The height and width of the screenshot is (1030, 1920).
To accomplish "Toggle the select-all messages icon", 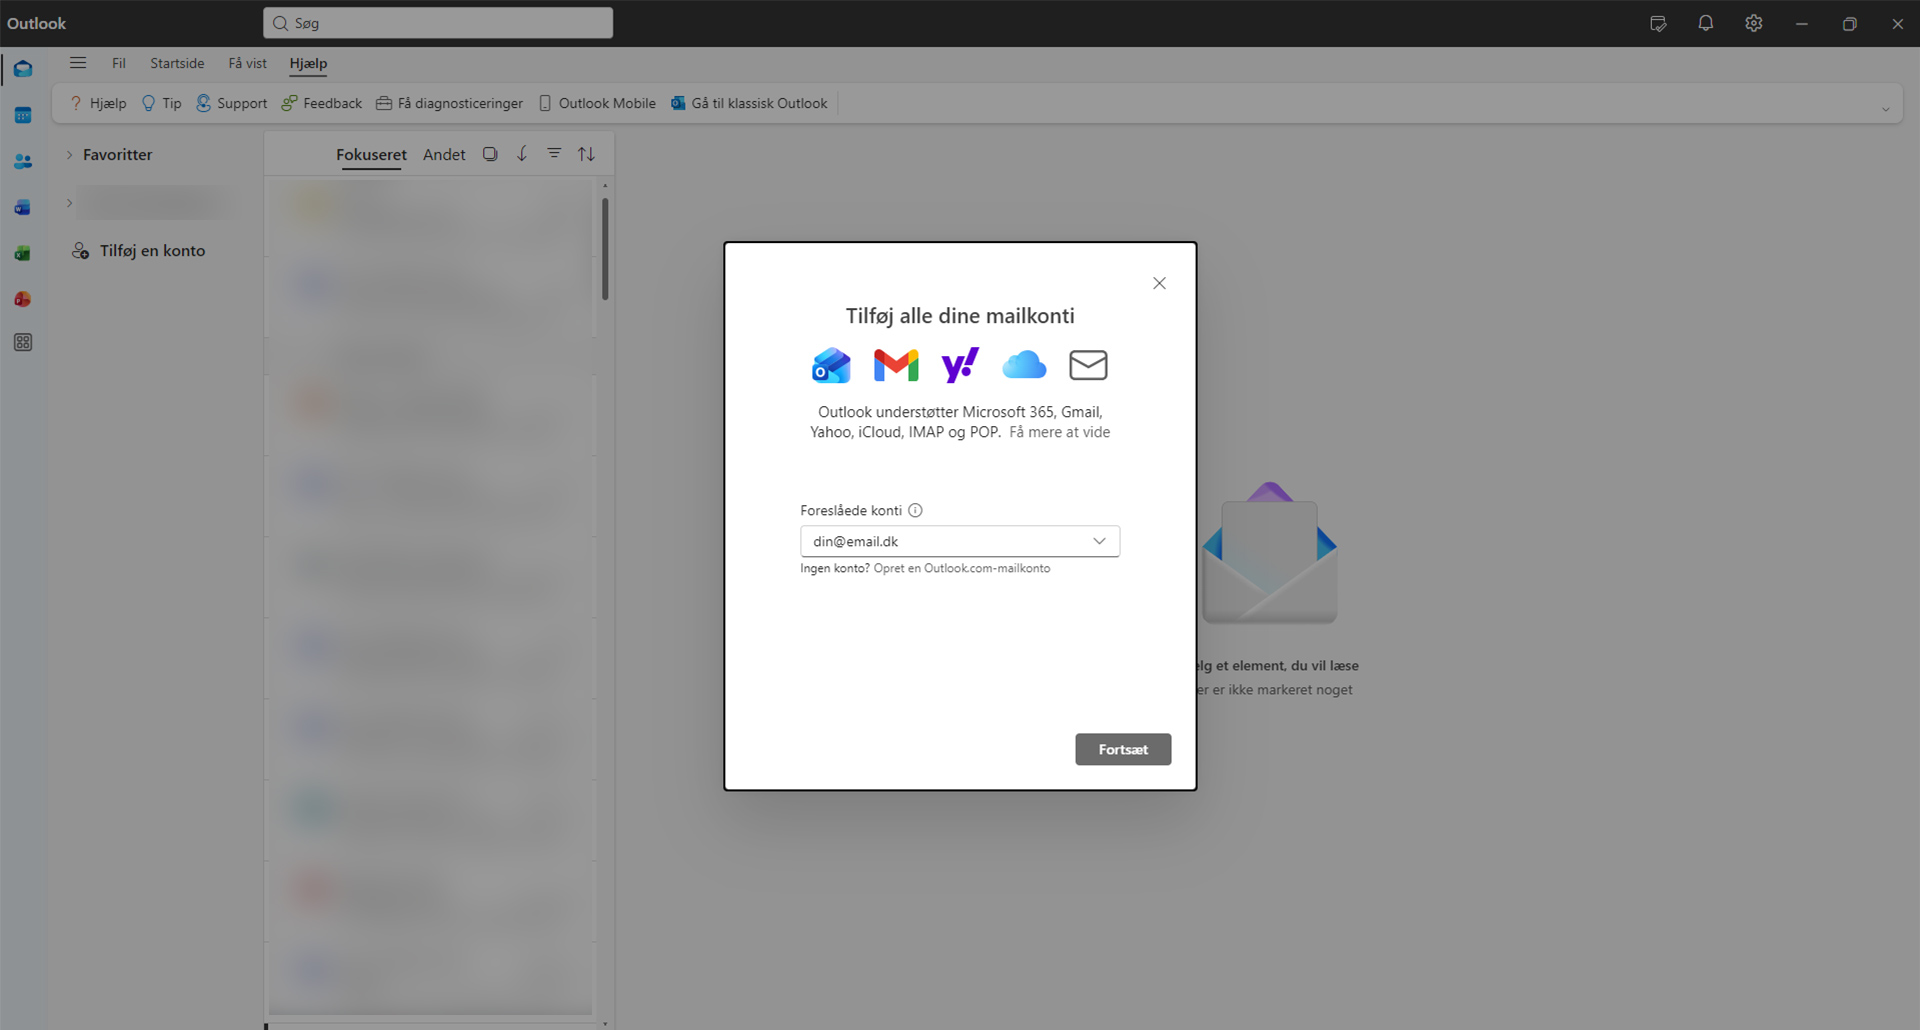I will click(490, 154).
